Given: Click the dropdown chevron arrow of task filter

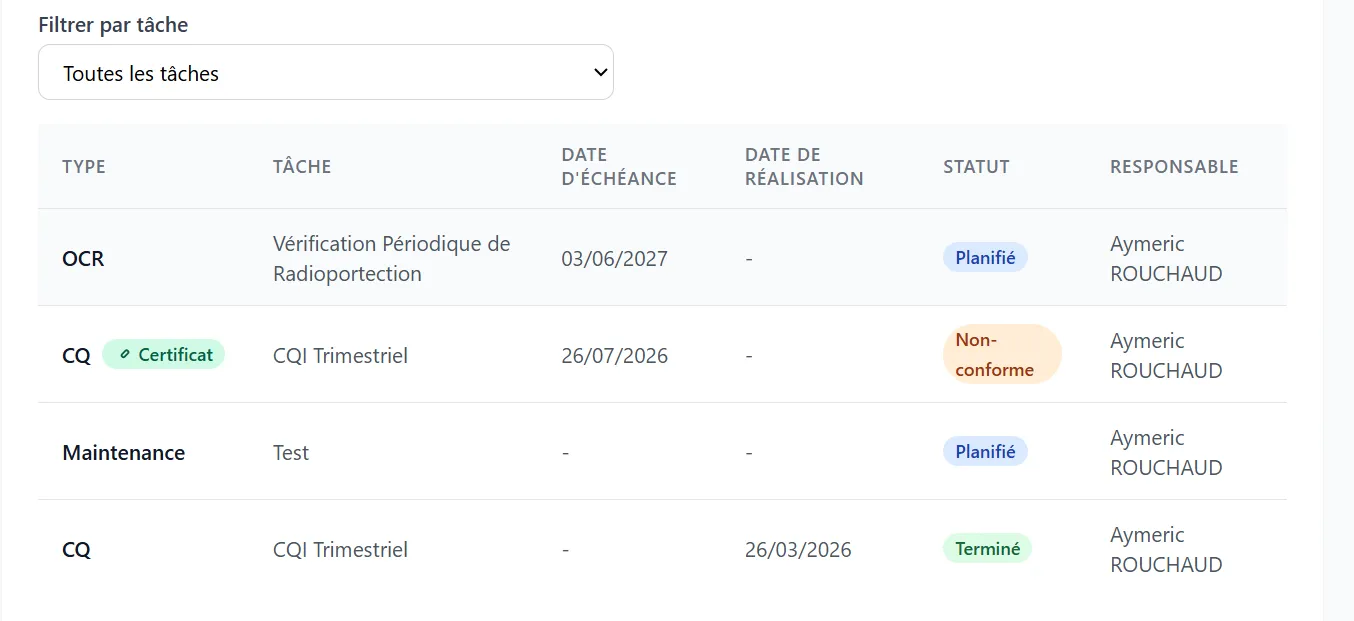Looking at the screenshot, I should (x=600, y=72).
